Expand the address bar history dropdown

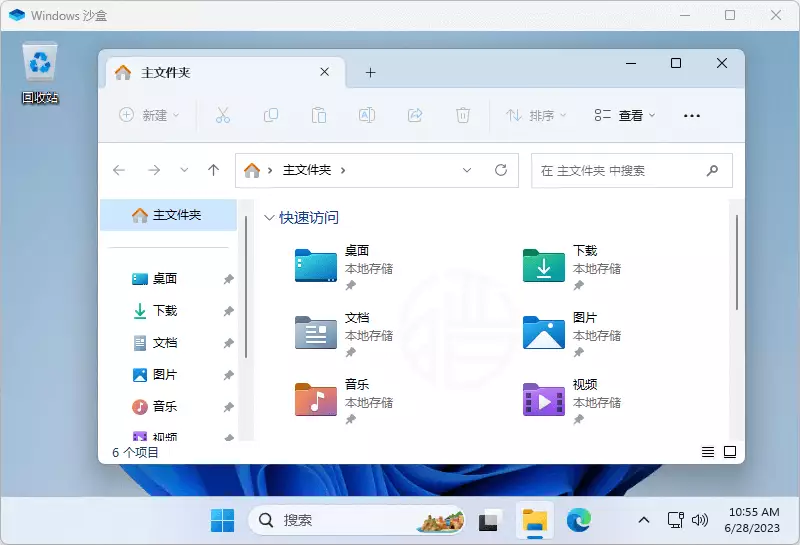pos(467,170)
